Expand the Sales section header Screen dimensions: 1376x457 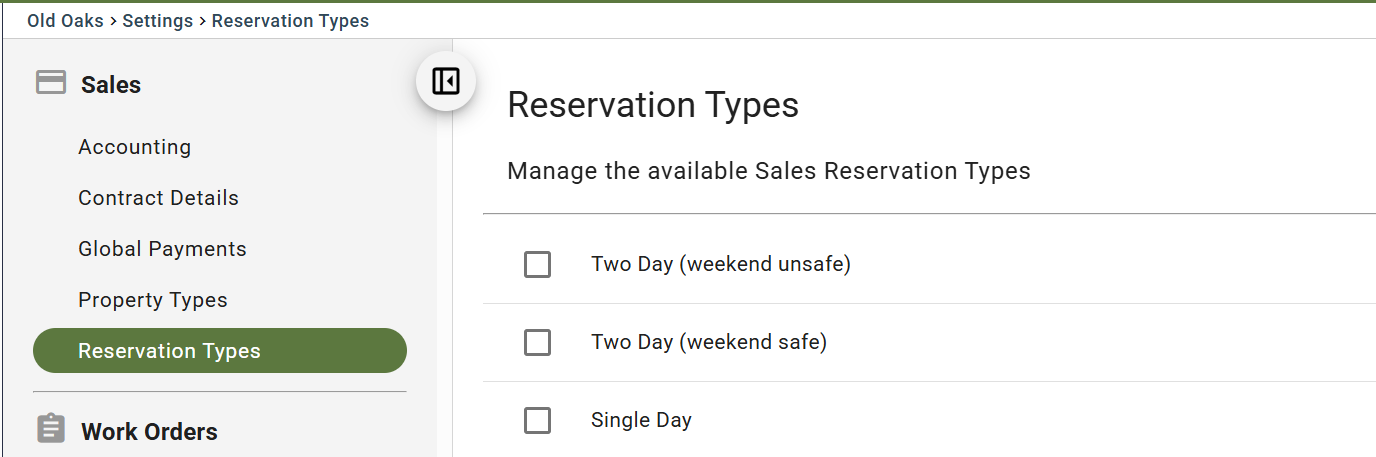(x=111, y=85)
